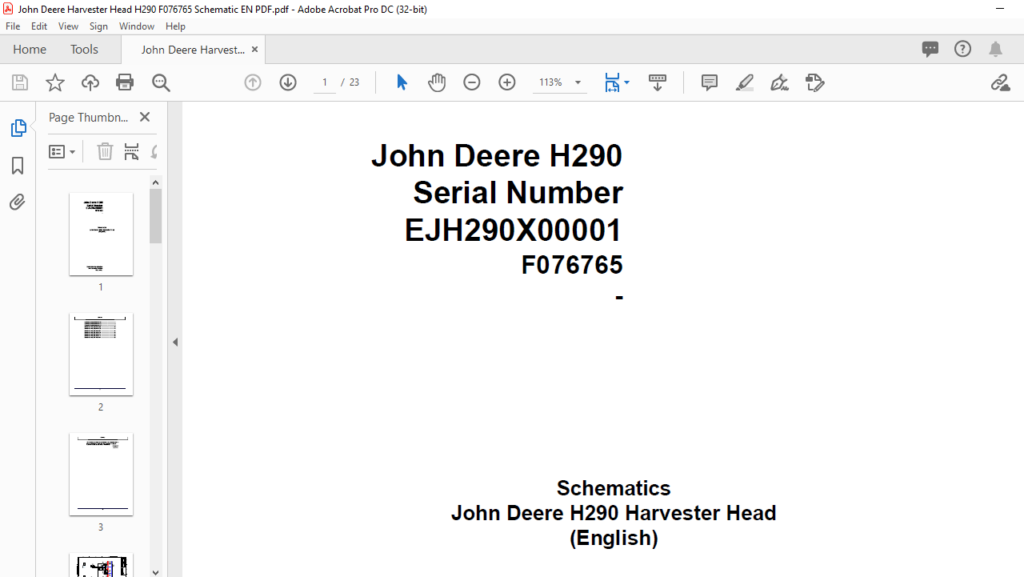Open the stamp tool icon
This screenshot has height=577, width=1024.
click(814, 82)
